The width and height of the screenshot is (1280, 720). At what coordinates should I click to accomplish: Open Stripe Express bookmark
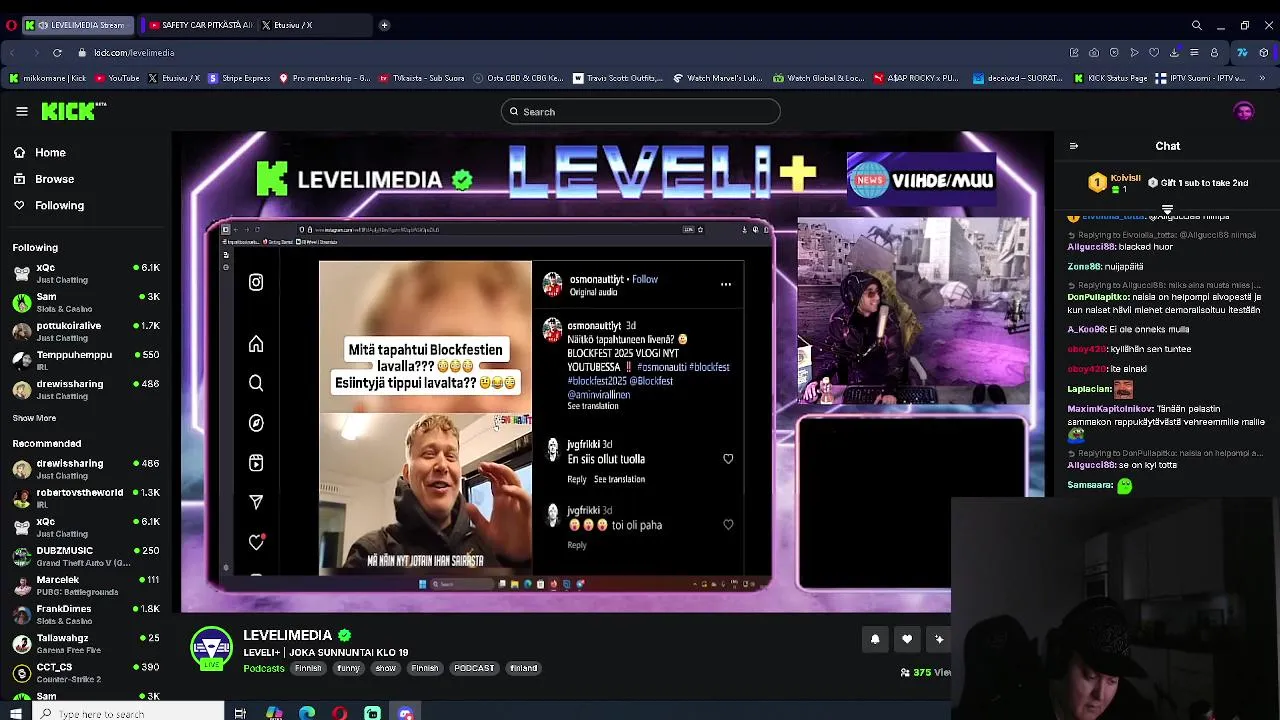pos(239,78)
